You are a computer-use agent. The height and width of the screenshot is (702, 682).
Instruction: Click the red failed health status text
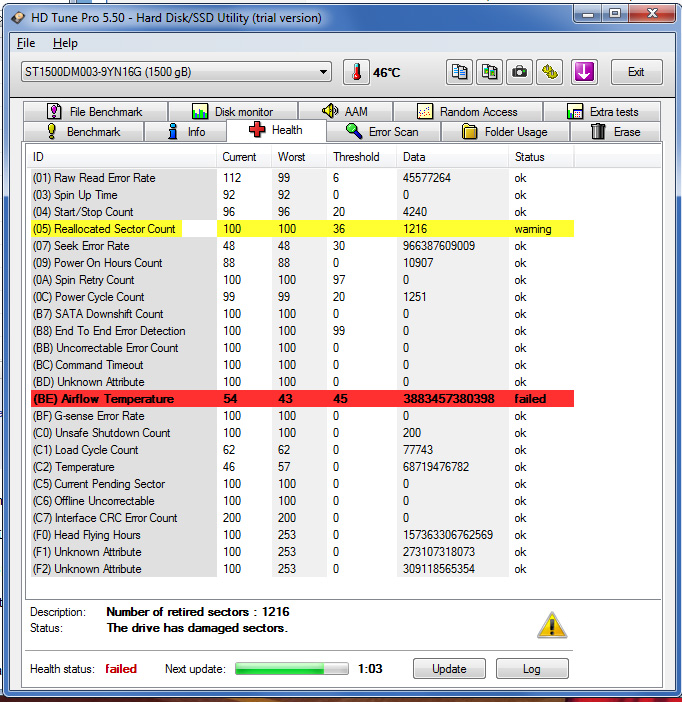(121, 668)
